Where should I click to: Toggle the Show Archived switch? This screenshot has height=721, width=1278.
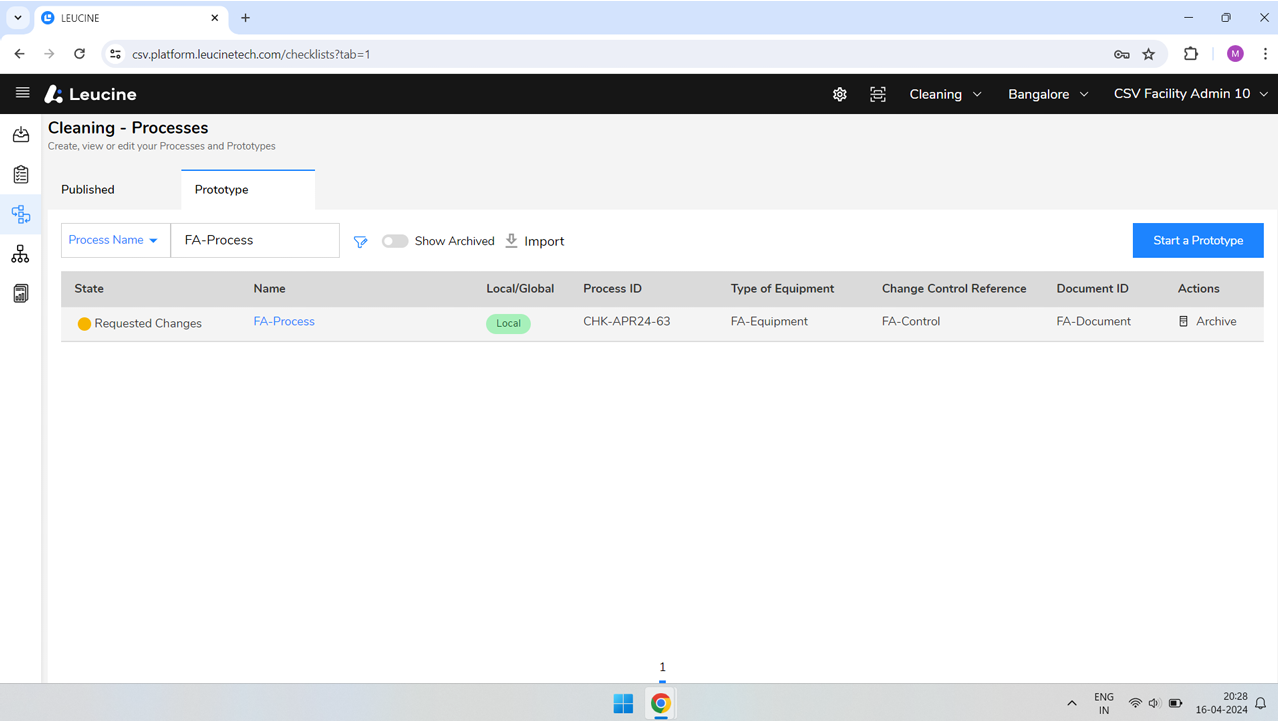coord(395,241)
